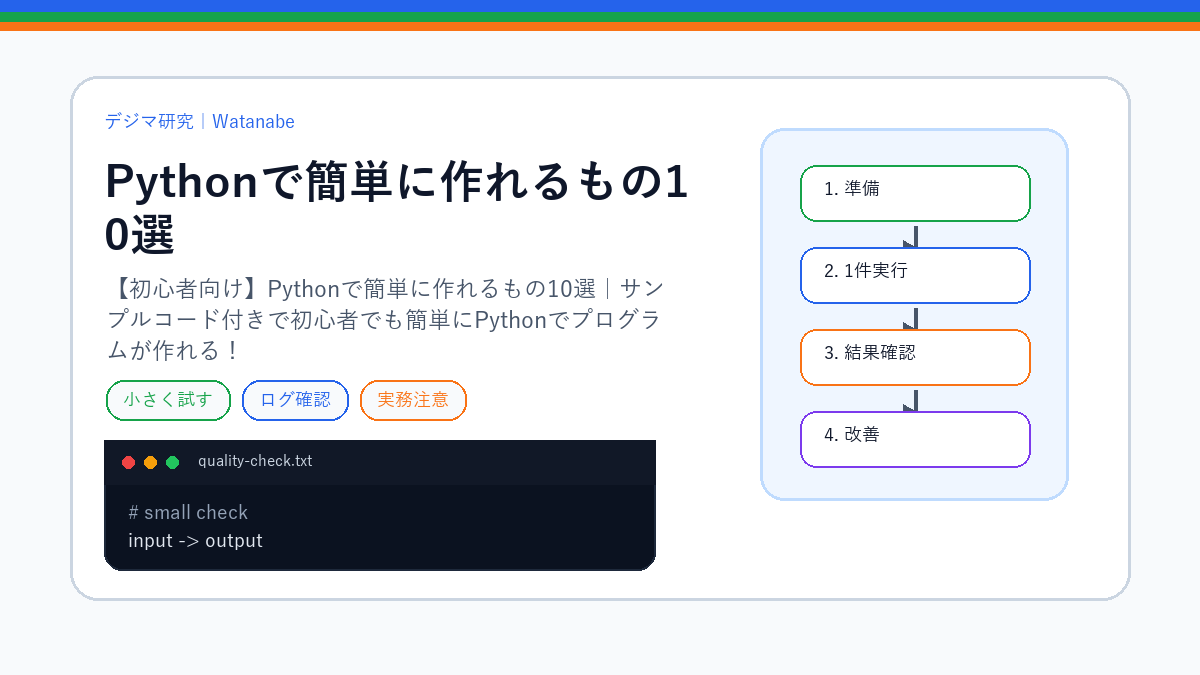
Task: Click the description starting 【初心者向け】
Action: pos(384,320)
